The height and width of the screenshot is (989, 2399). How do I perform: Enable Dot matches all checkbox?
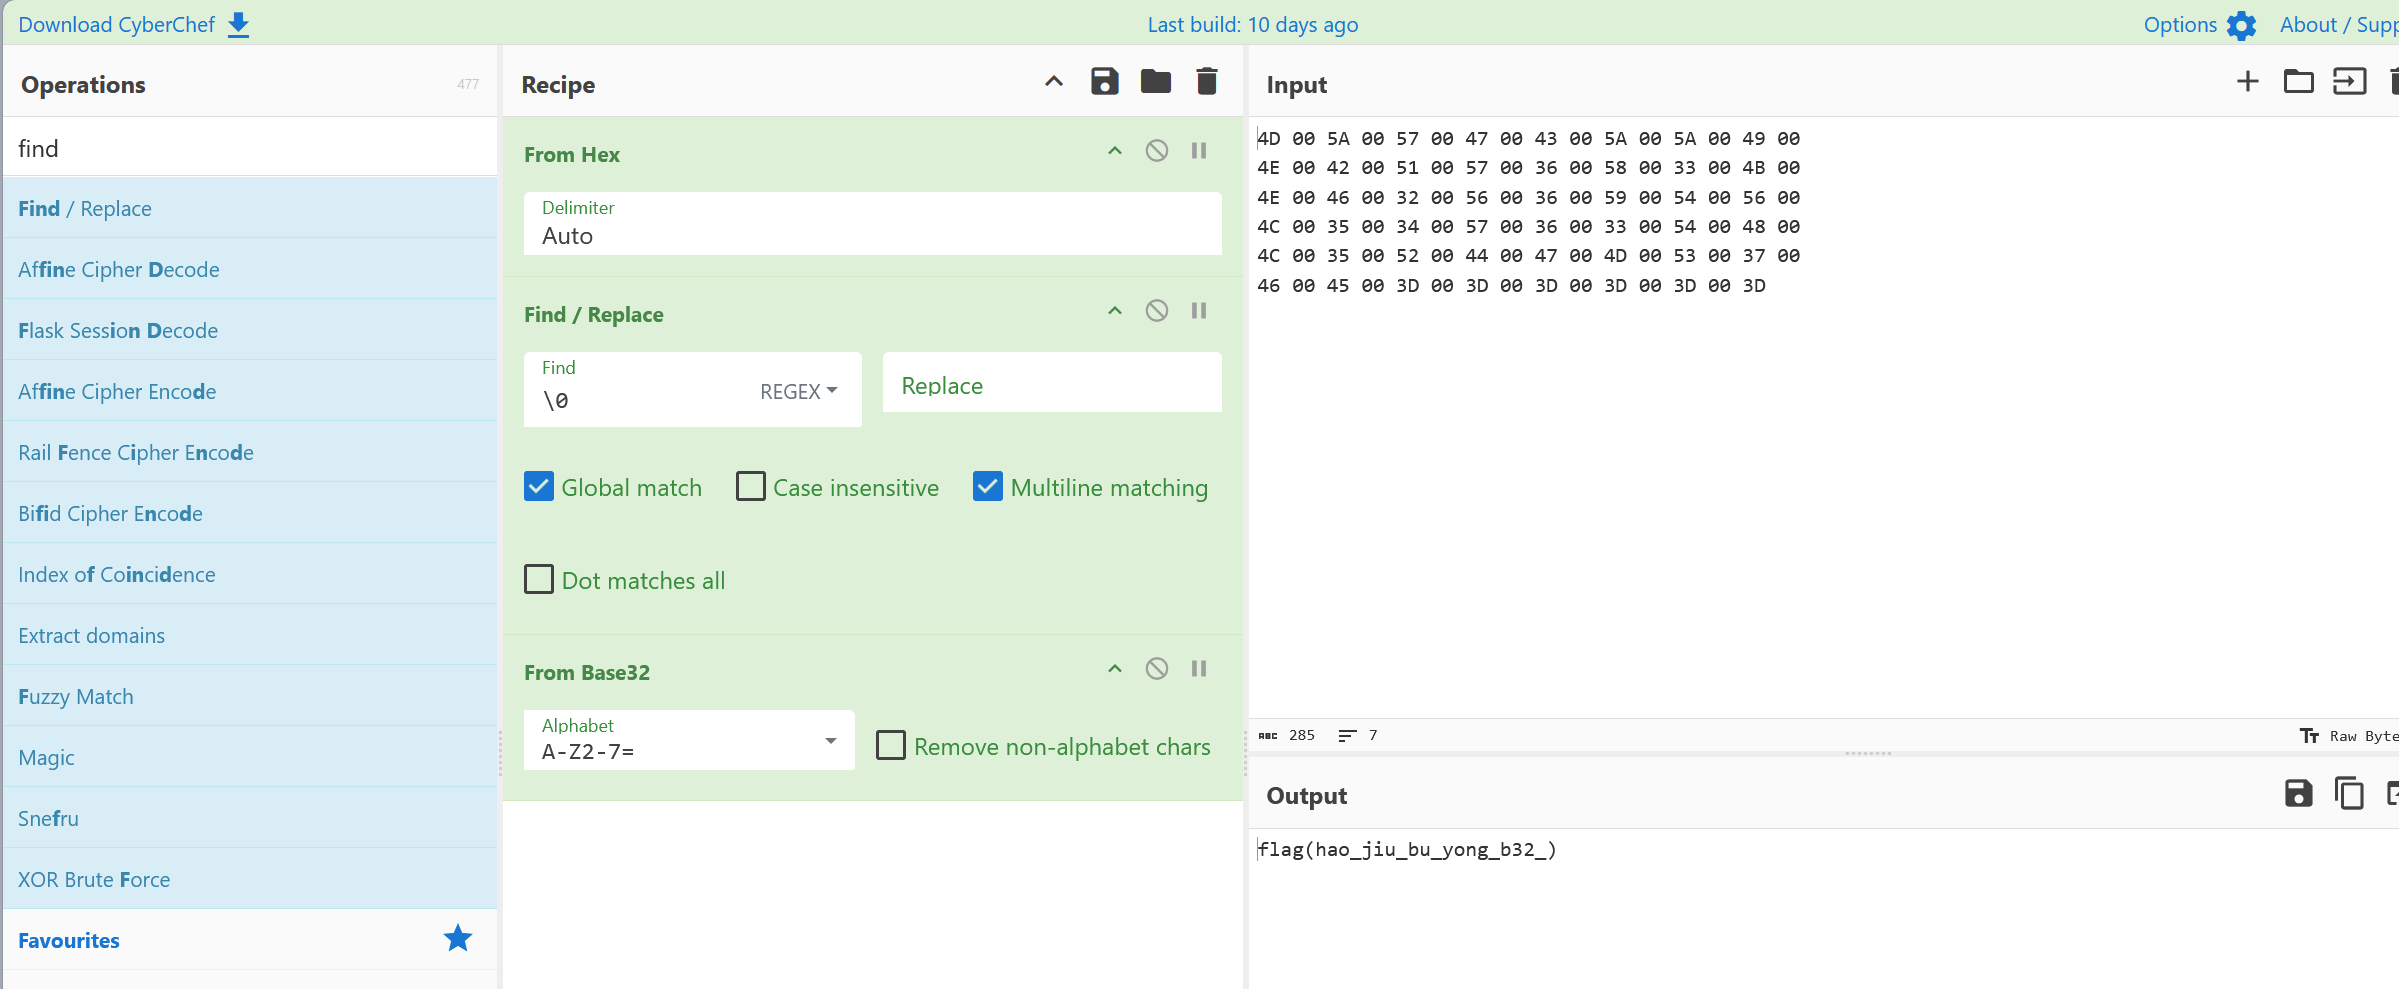click(539, 580)
